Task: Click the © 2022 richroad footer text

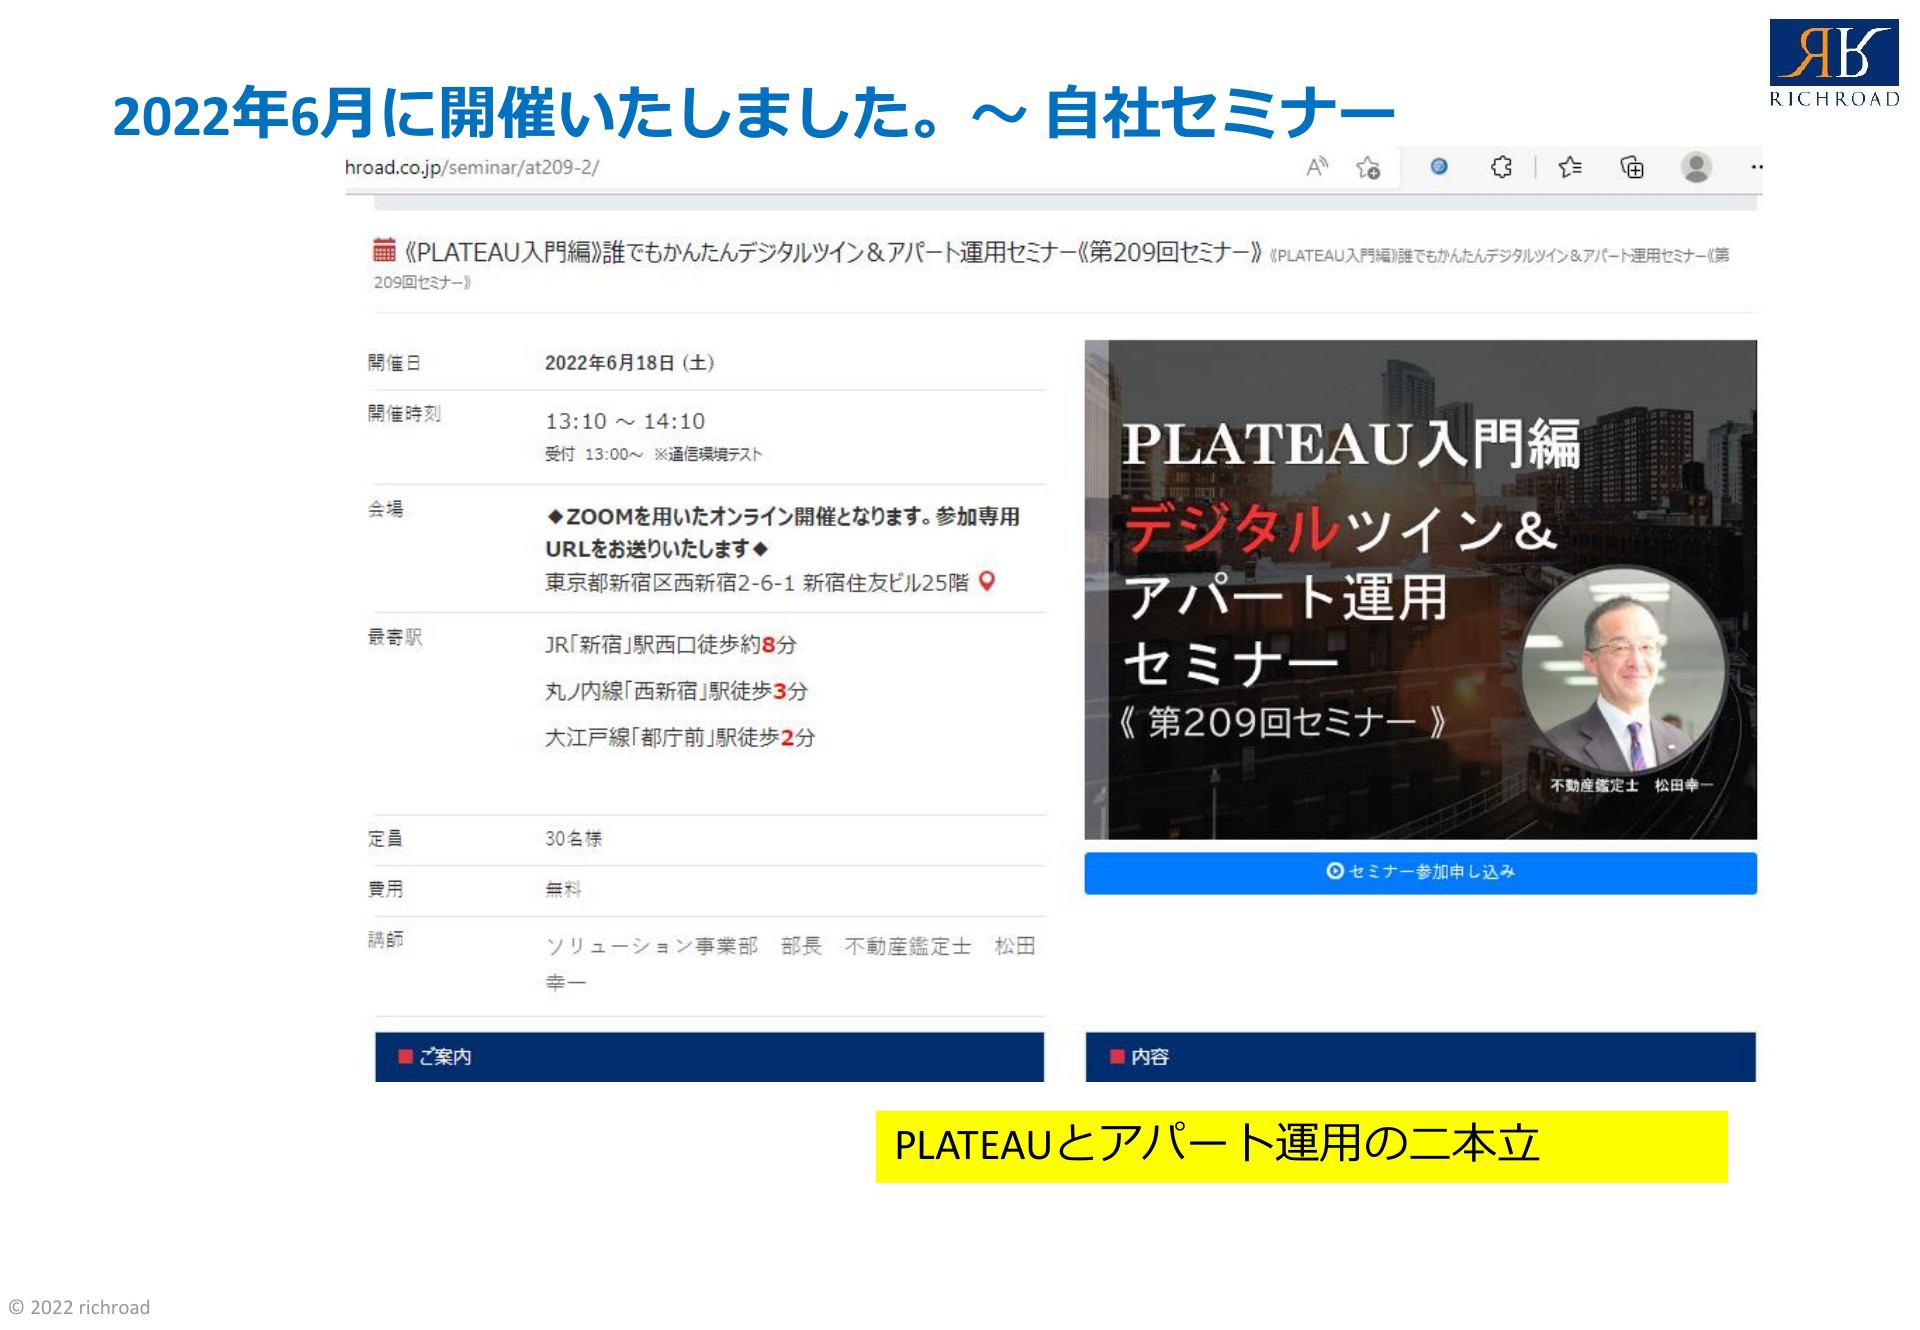Action: pos(79,1307)
